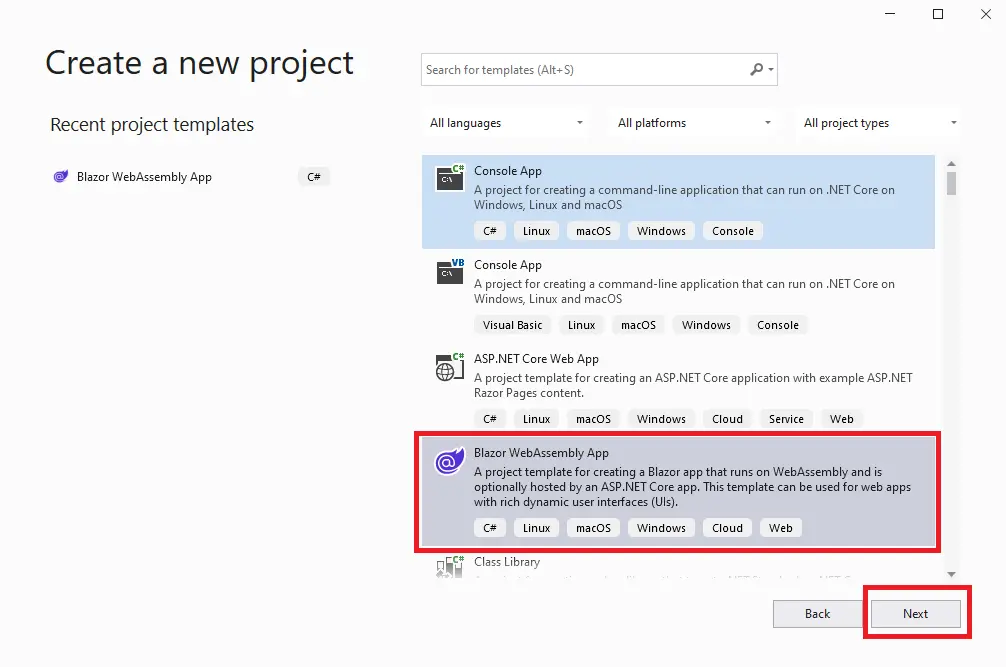Go to the next step with Next
This screenshot has width=1006, height=667.
(916, 614)
